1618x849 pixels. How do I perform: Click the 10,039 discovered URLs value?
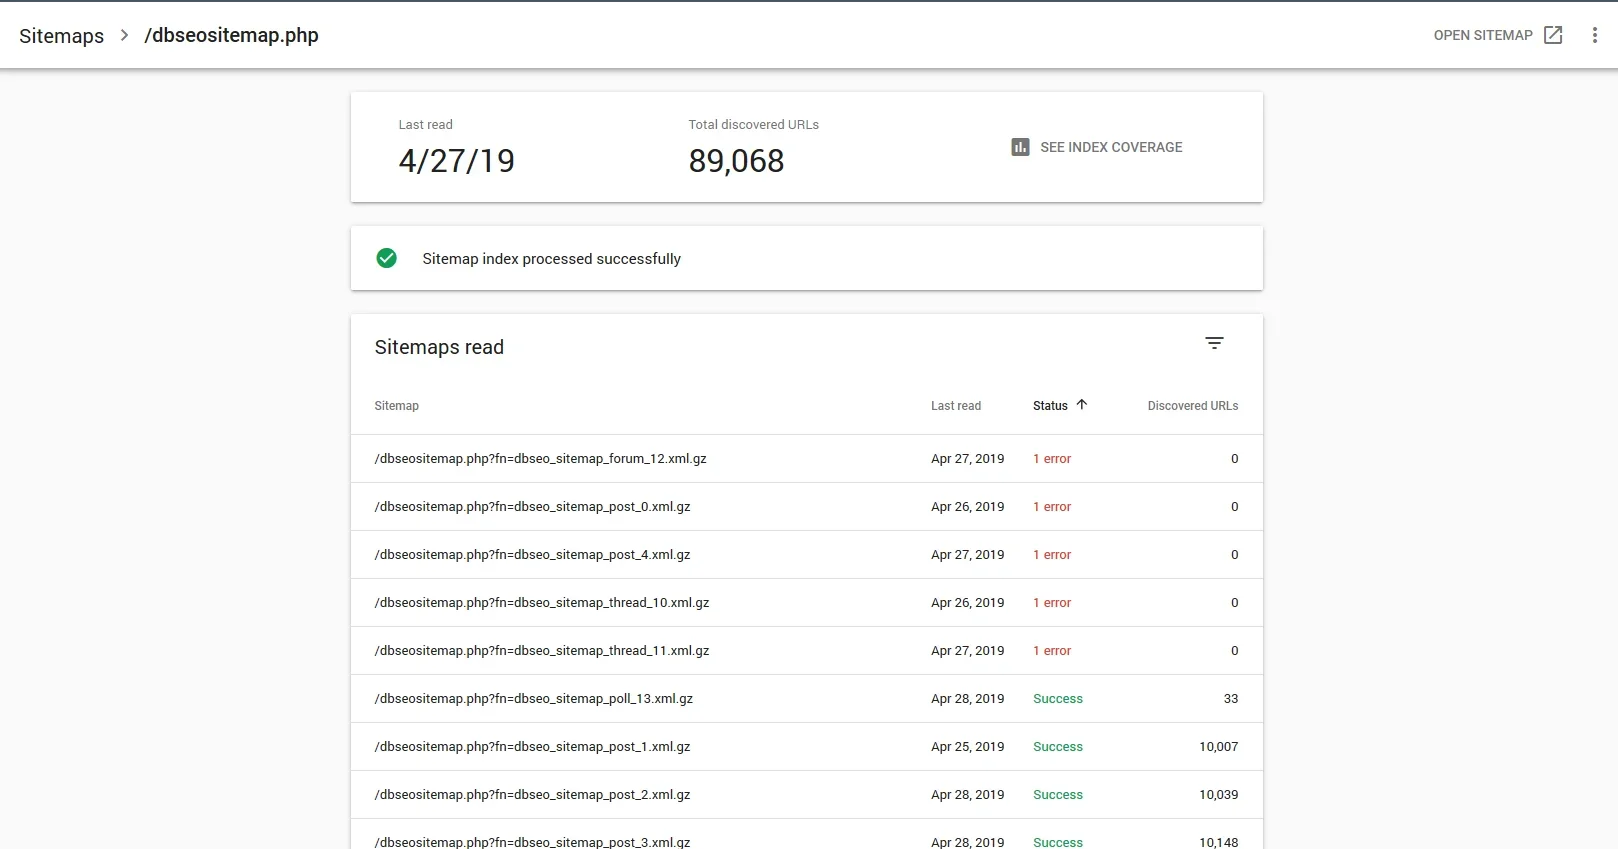click(x=1219, y=795)
